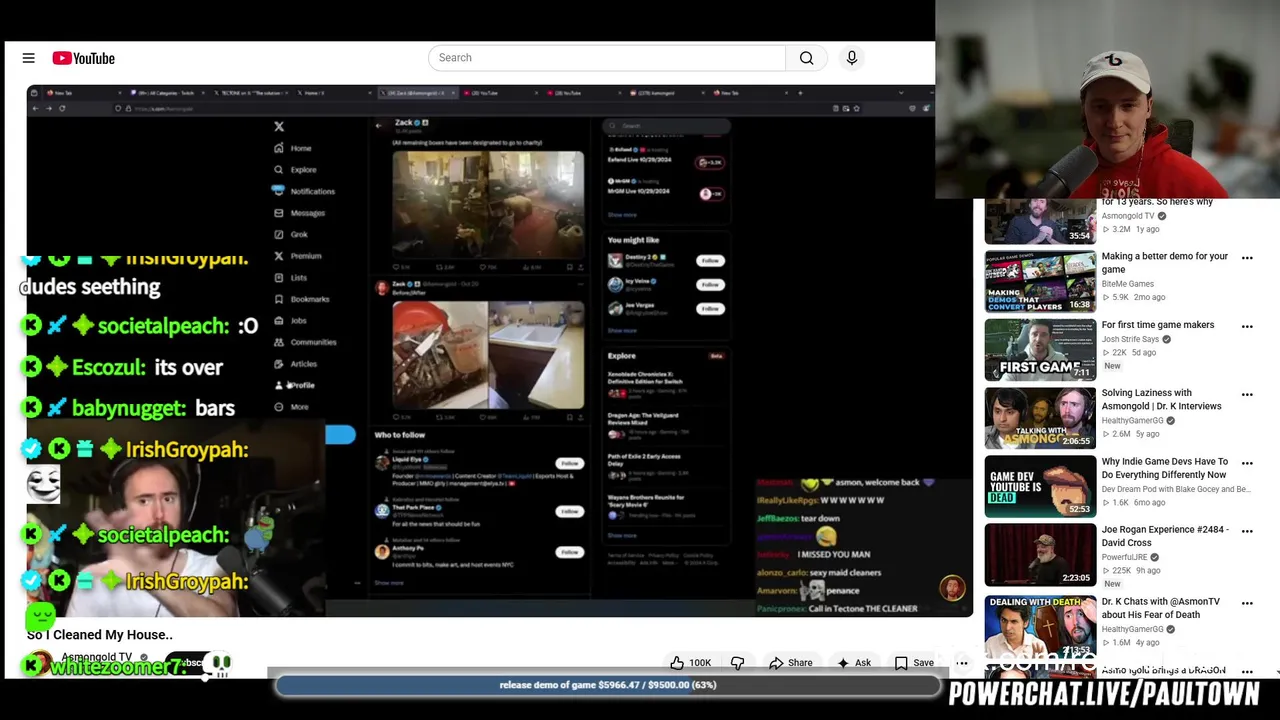Screen dimensions: 1280x720
Task: Open the Ask button below video
Action: click(853, 662)
